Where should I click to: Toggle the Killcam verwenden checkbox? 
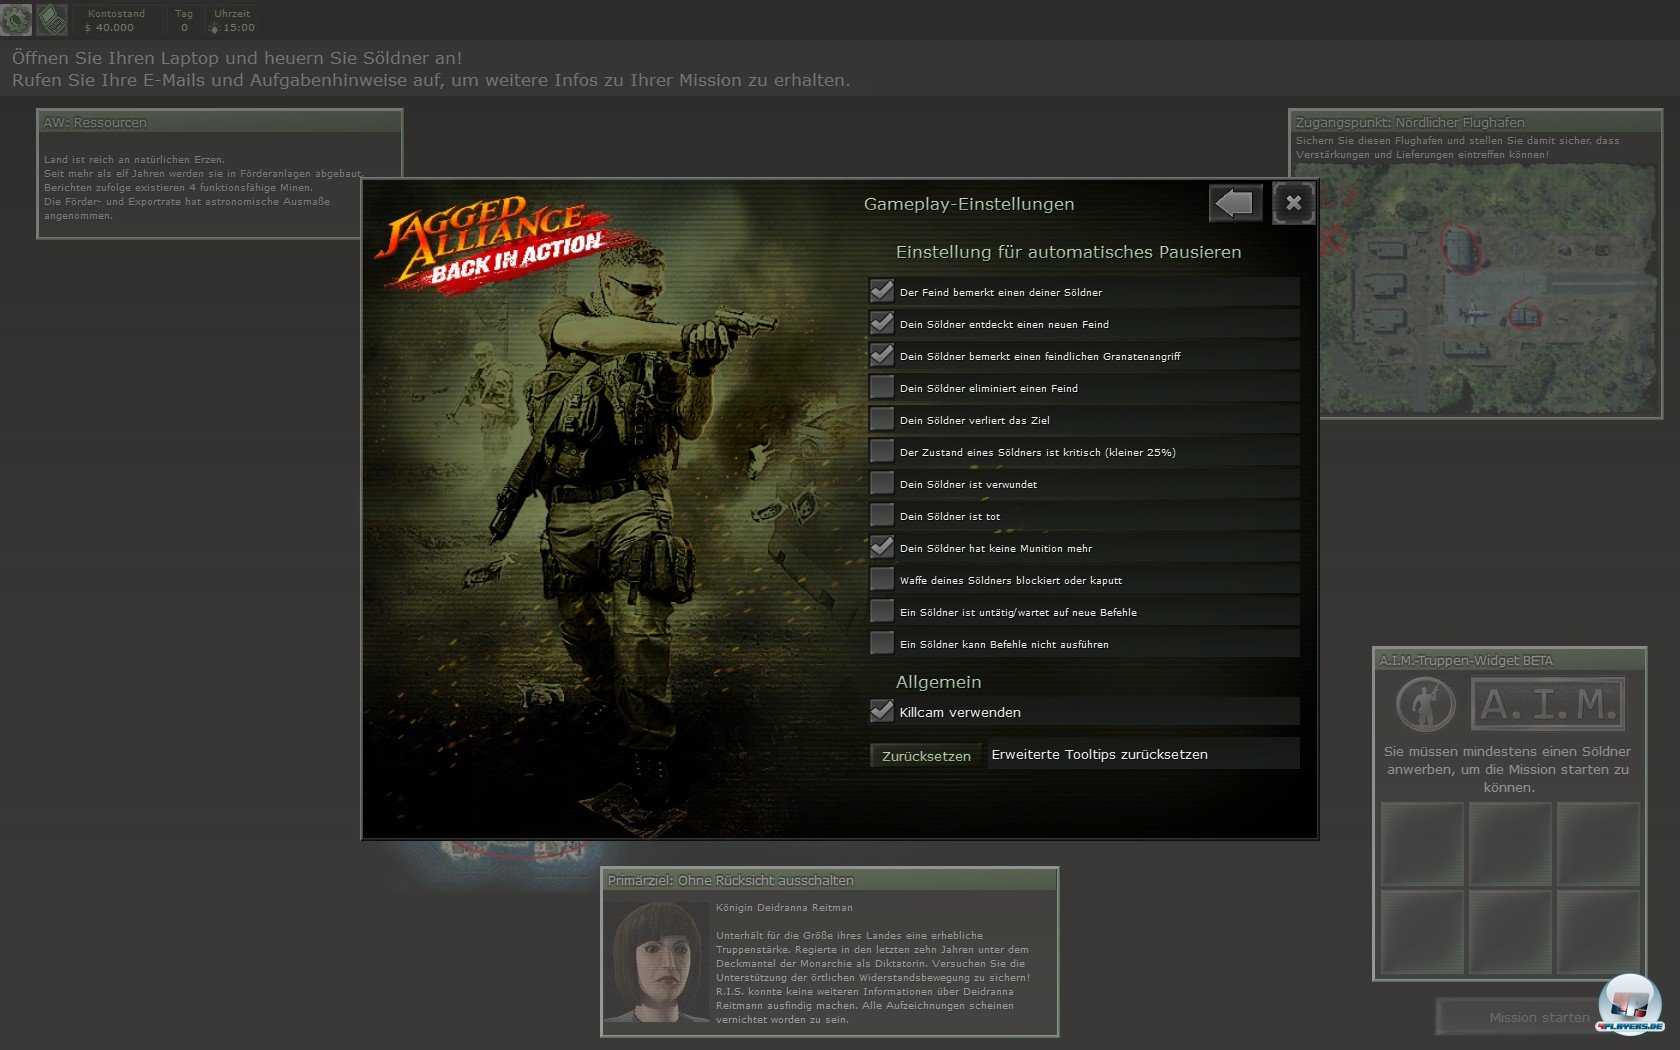(882, 711)
